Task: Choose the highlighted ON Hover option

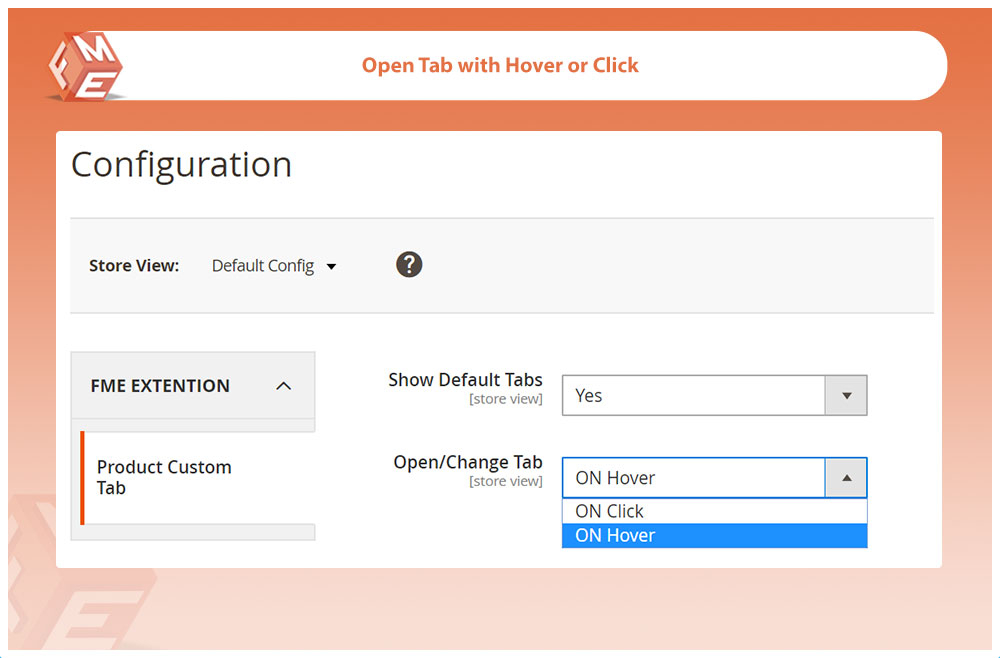Action: 615,536
